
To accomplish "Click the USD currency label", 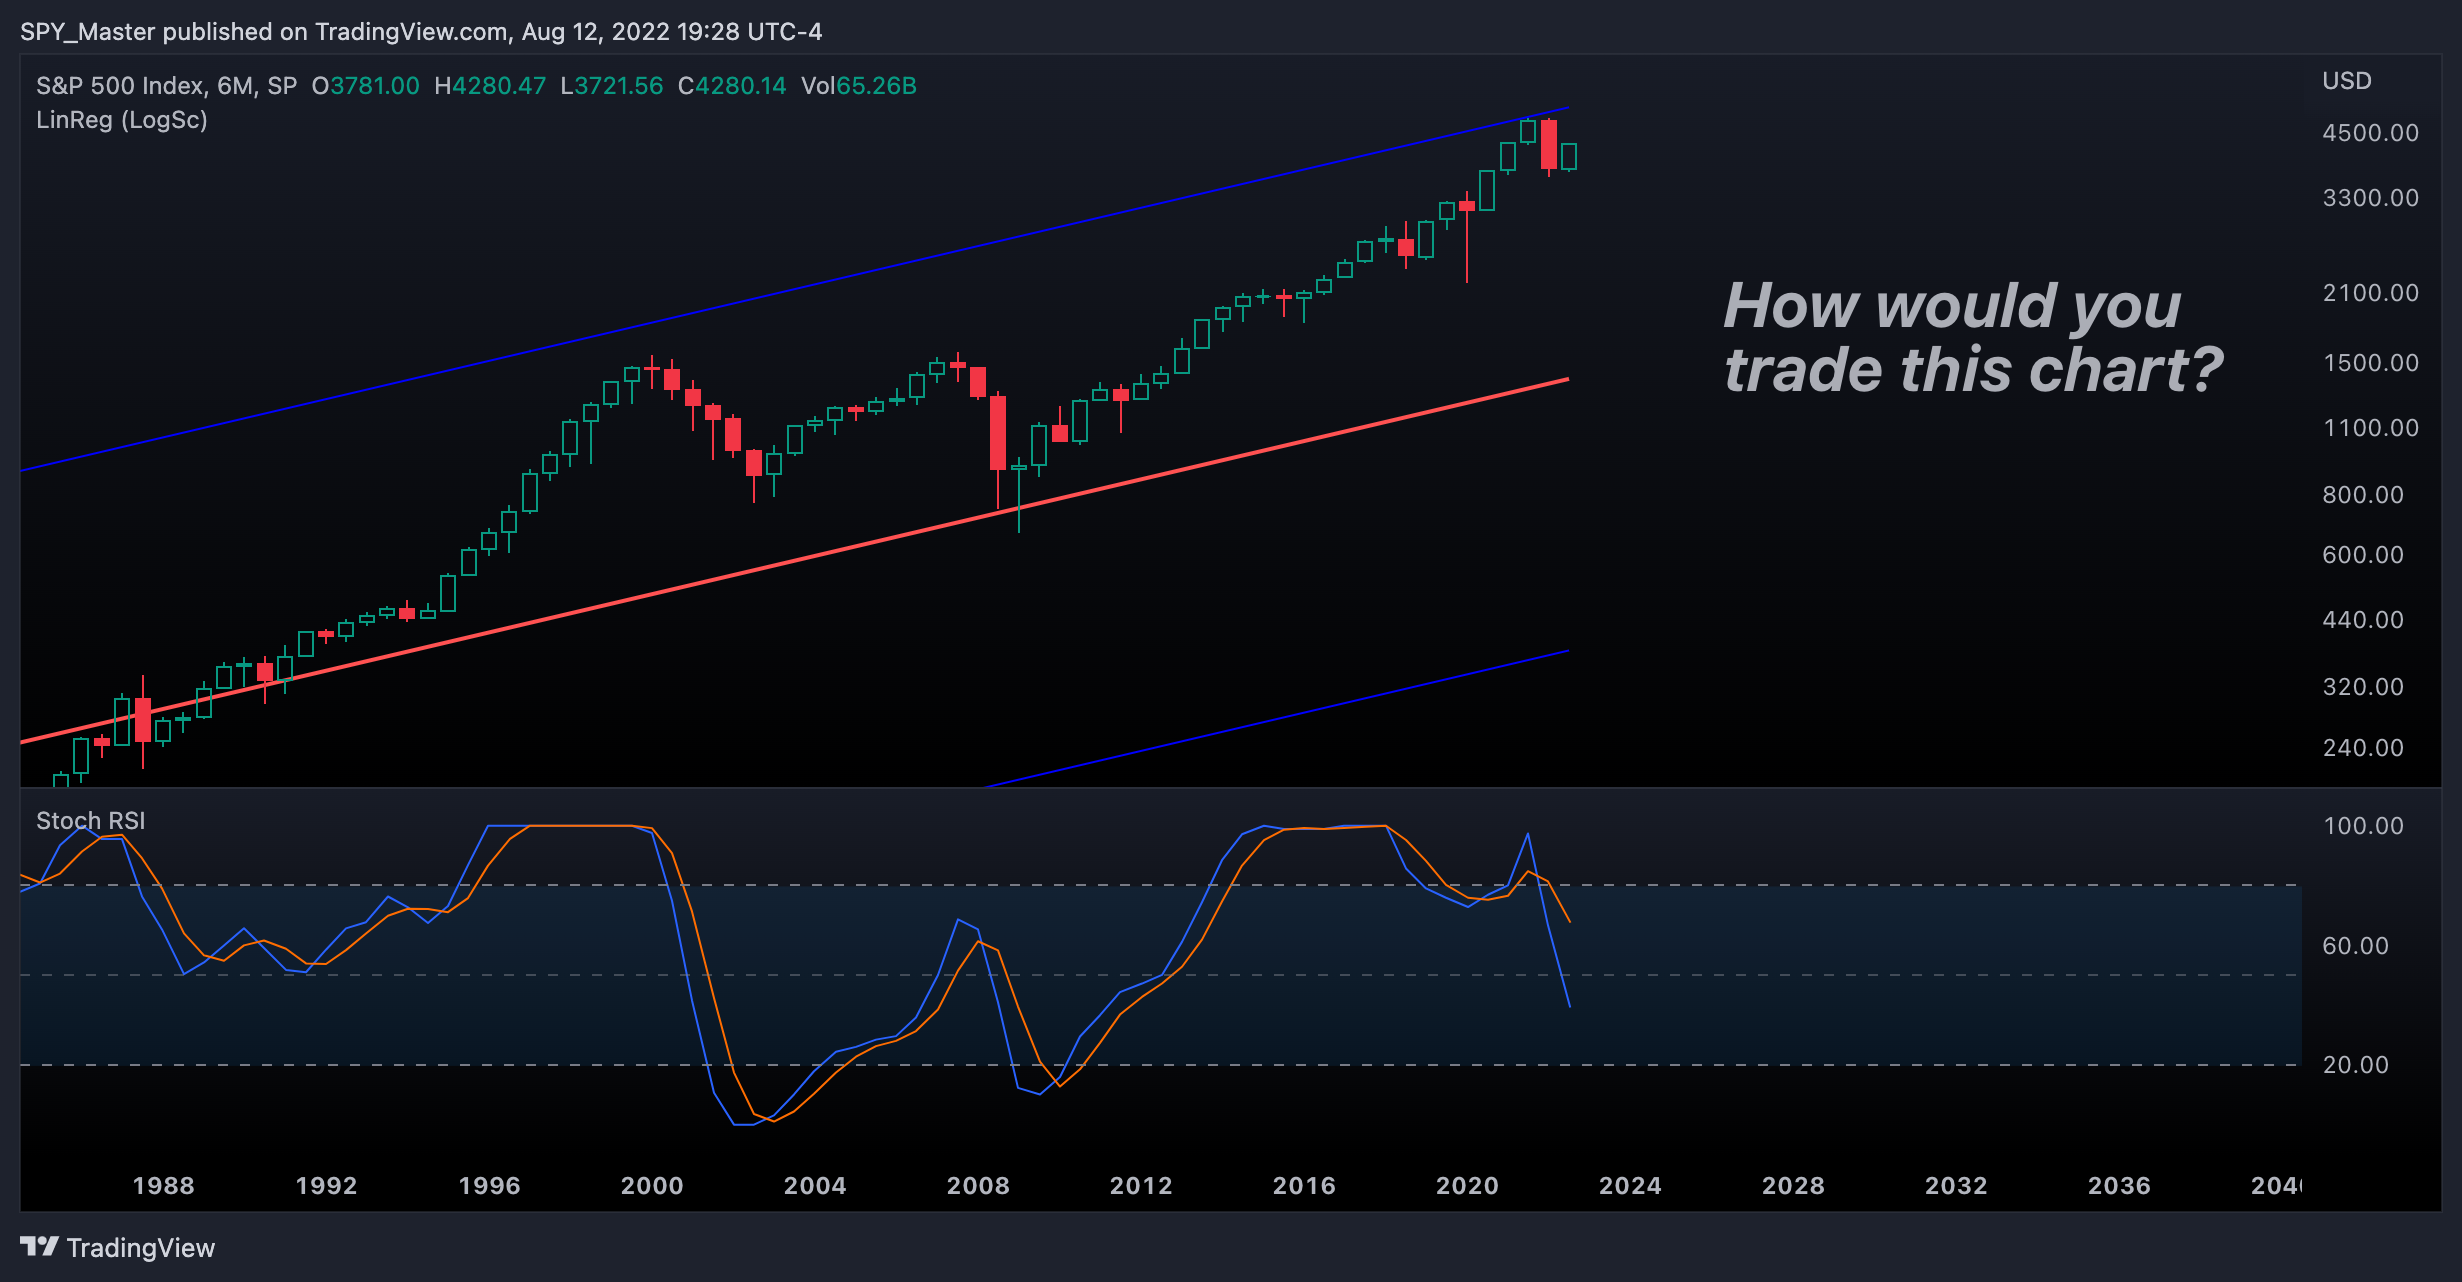I will pos(2347,81).
